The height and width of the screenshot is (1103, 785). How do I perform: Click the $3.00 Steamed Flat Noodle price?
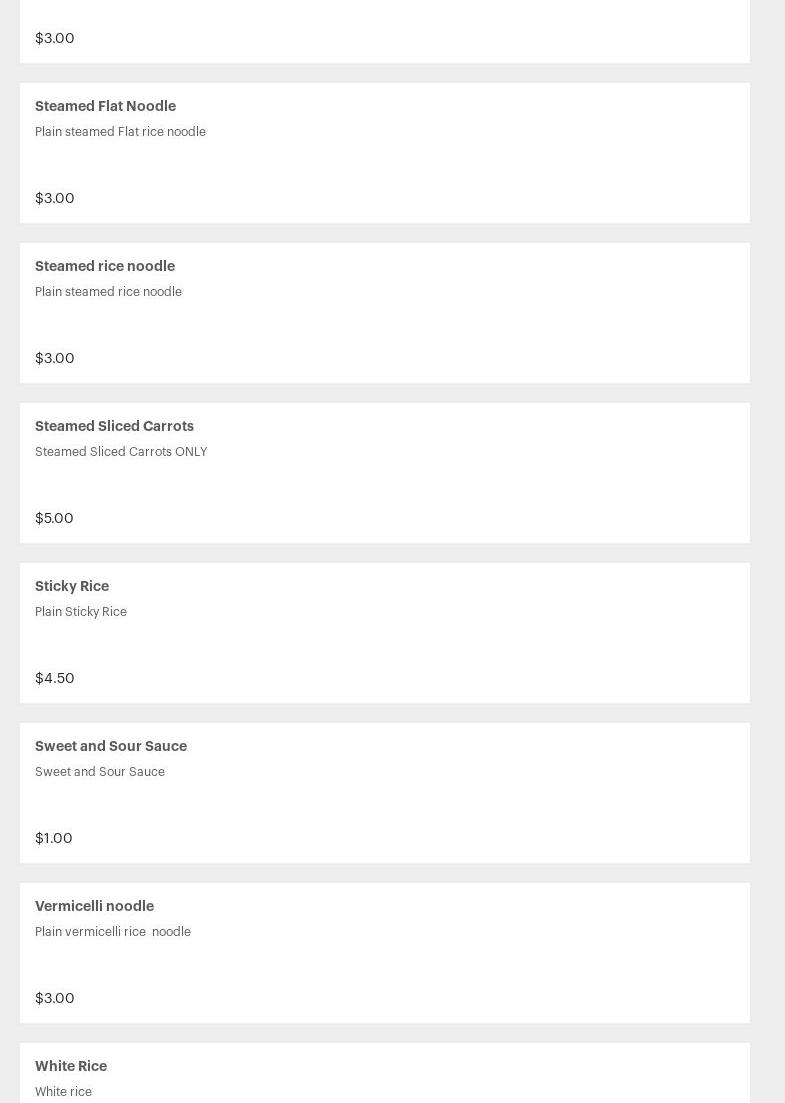(55, 198)
